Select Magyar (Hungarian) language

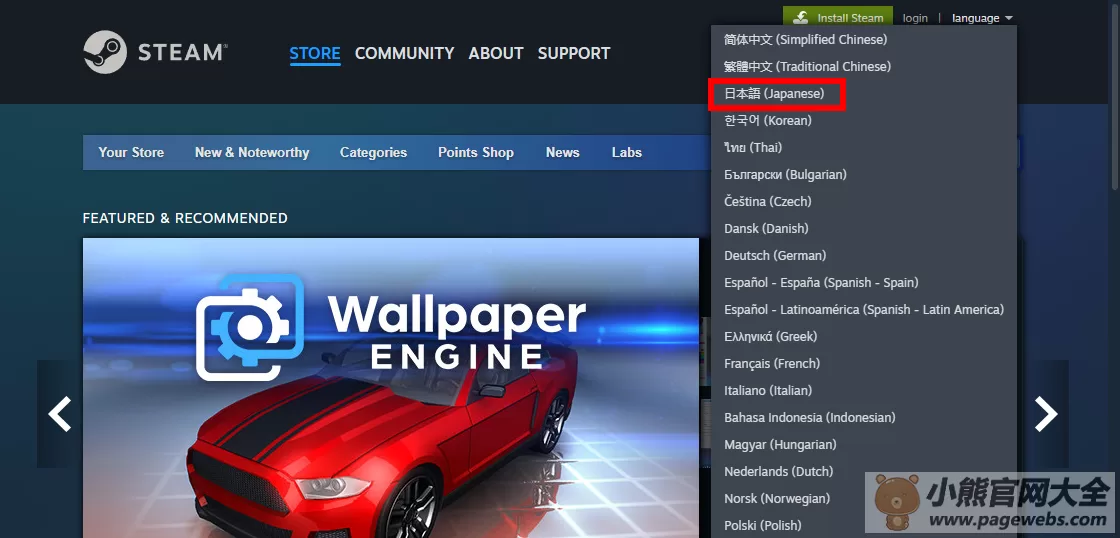point(864,444)
